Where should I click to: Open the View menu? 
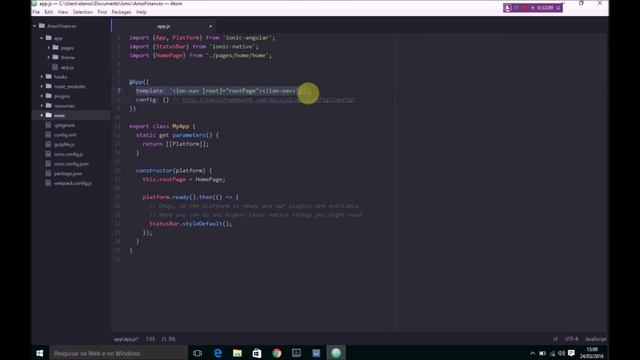point(63,12)
